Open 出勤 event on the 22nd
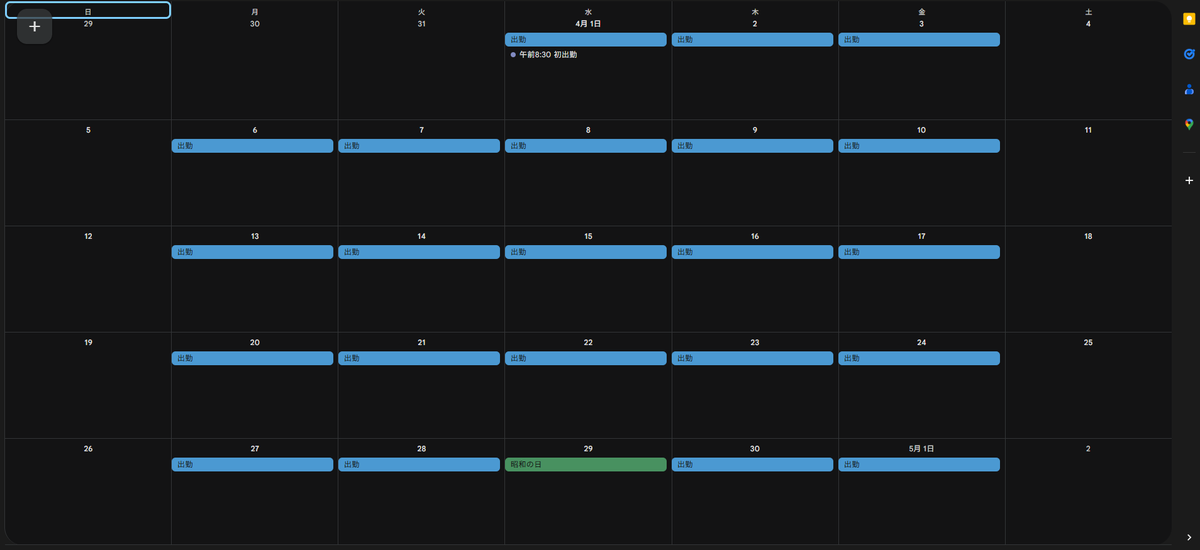The width and height of the screenshot is (1200, 550). [586, 358]
